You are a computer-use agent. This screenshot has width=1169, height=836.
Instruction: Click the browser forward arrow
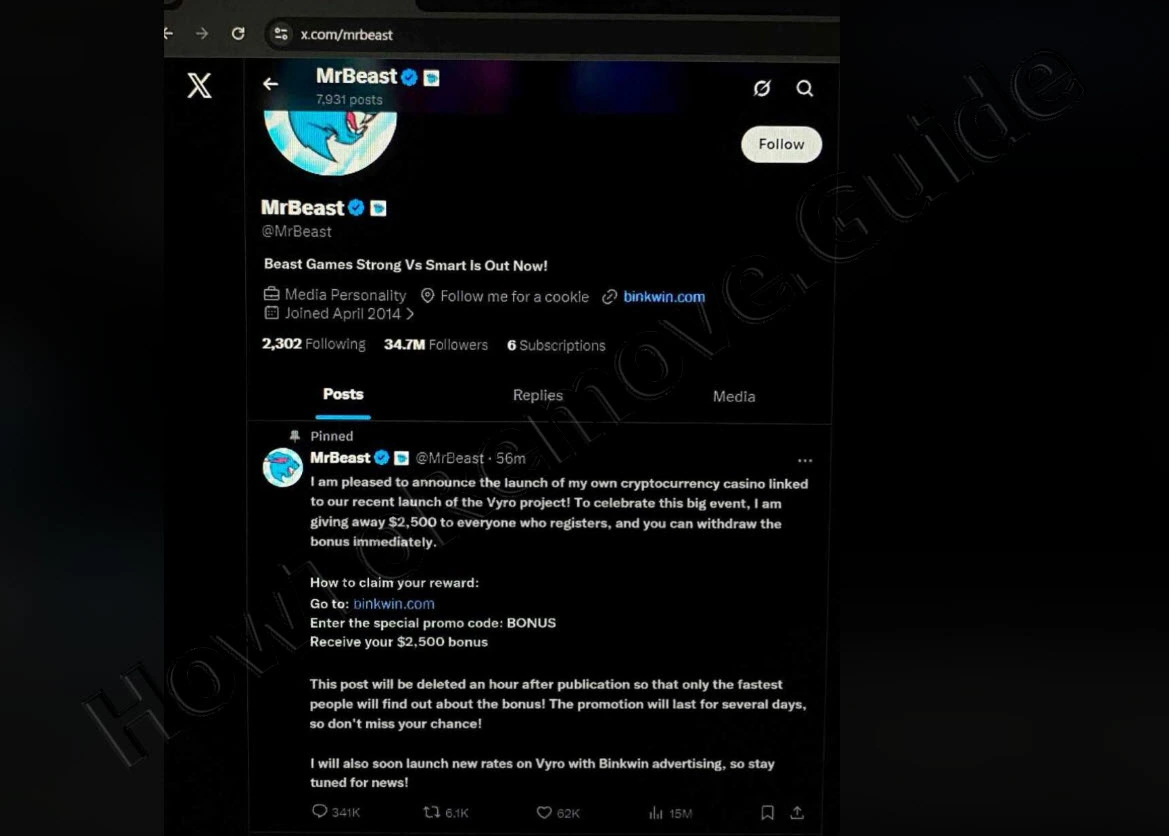point(201,34)
